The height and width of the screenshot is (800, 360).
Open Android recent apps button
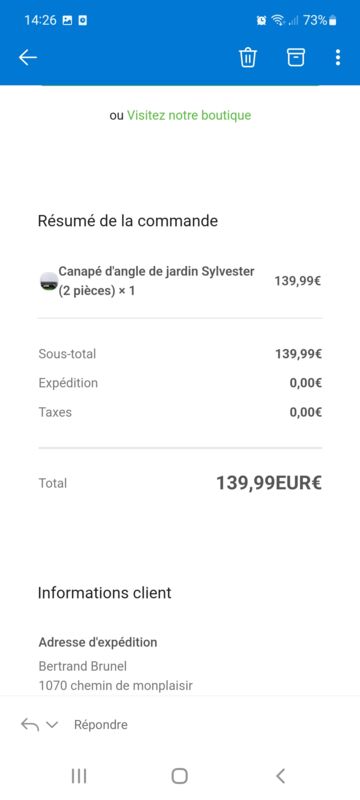point(79,776)
